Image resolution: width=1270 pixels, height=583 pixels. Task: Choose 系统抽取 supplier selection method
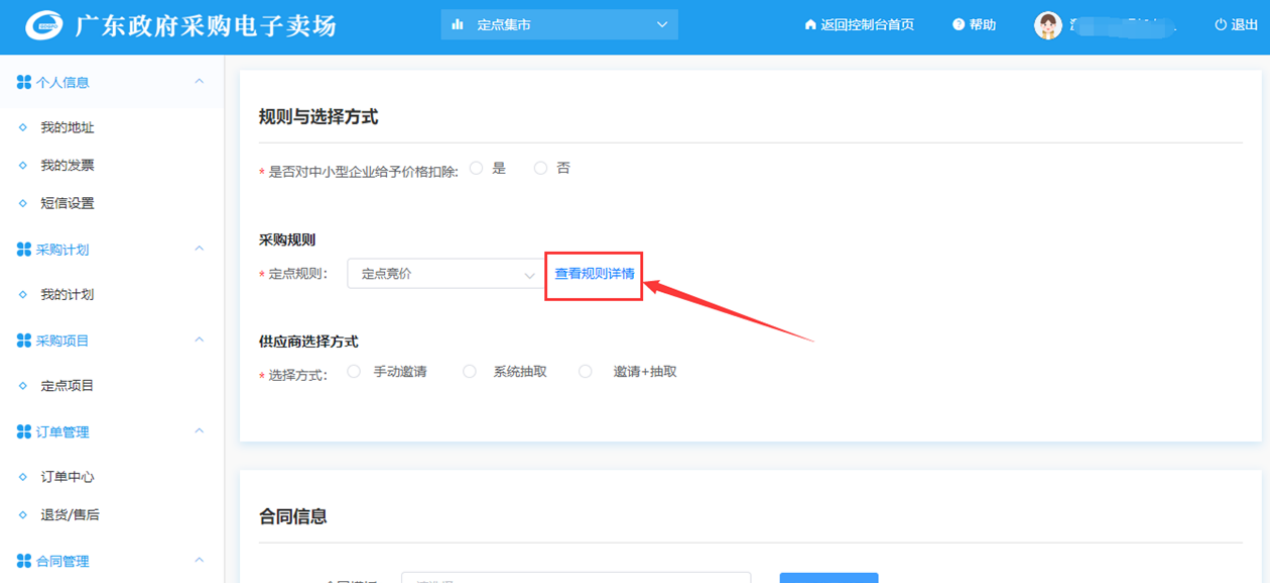470,371
